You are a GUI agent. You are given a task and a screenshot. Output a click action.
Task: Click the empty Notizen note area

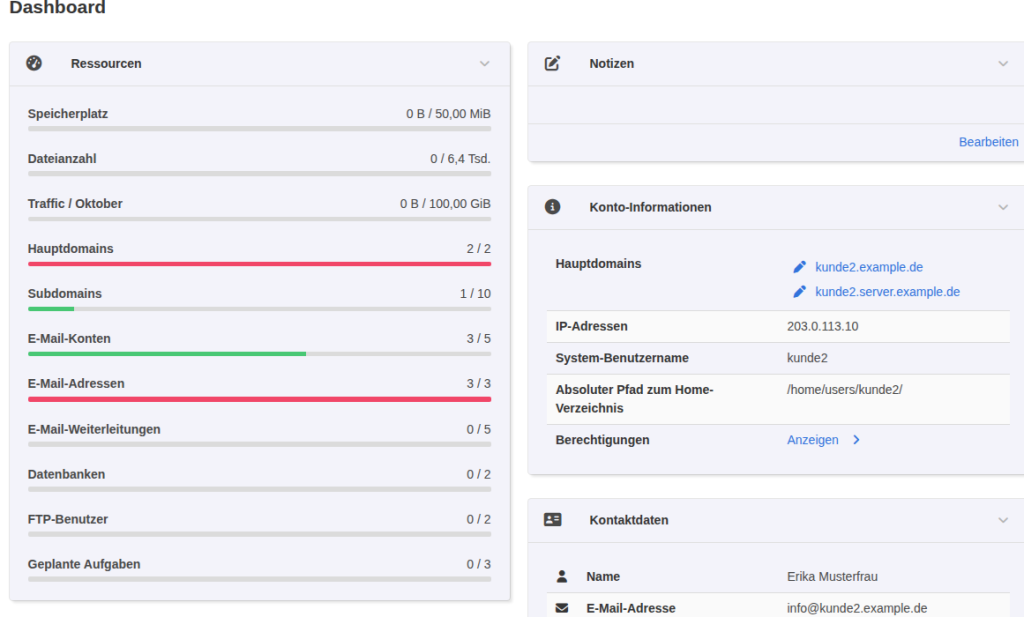776,104
